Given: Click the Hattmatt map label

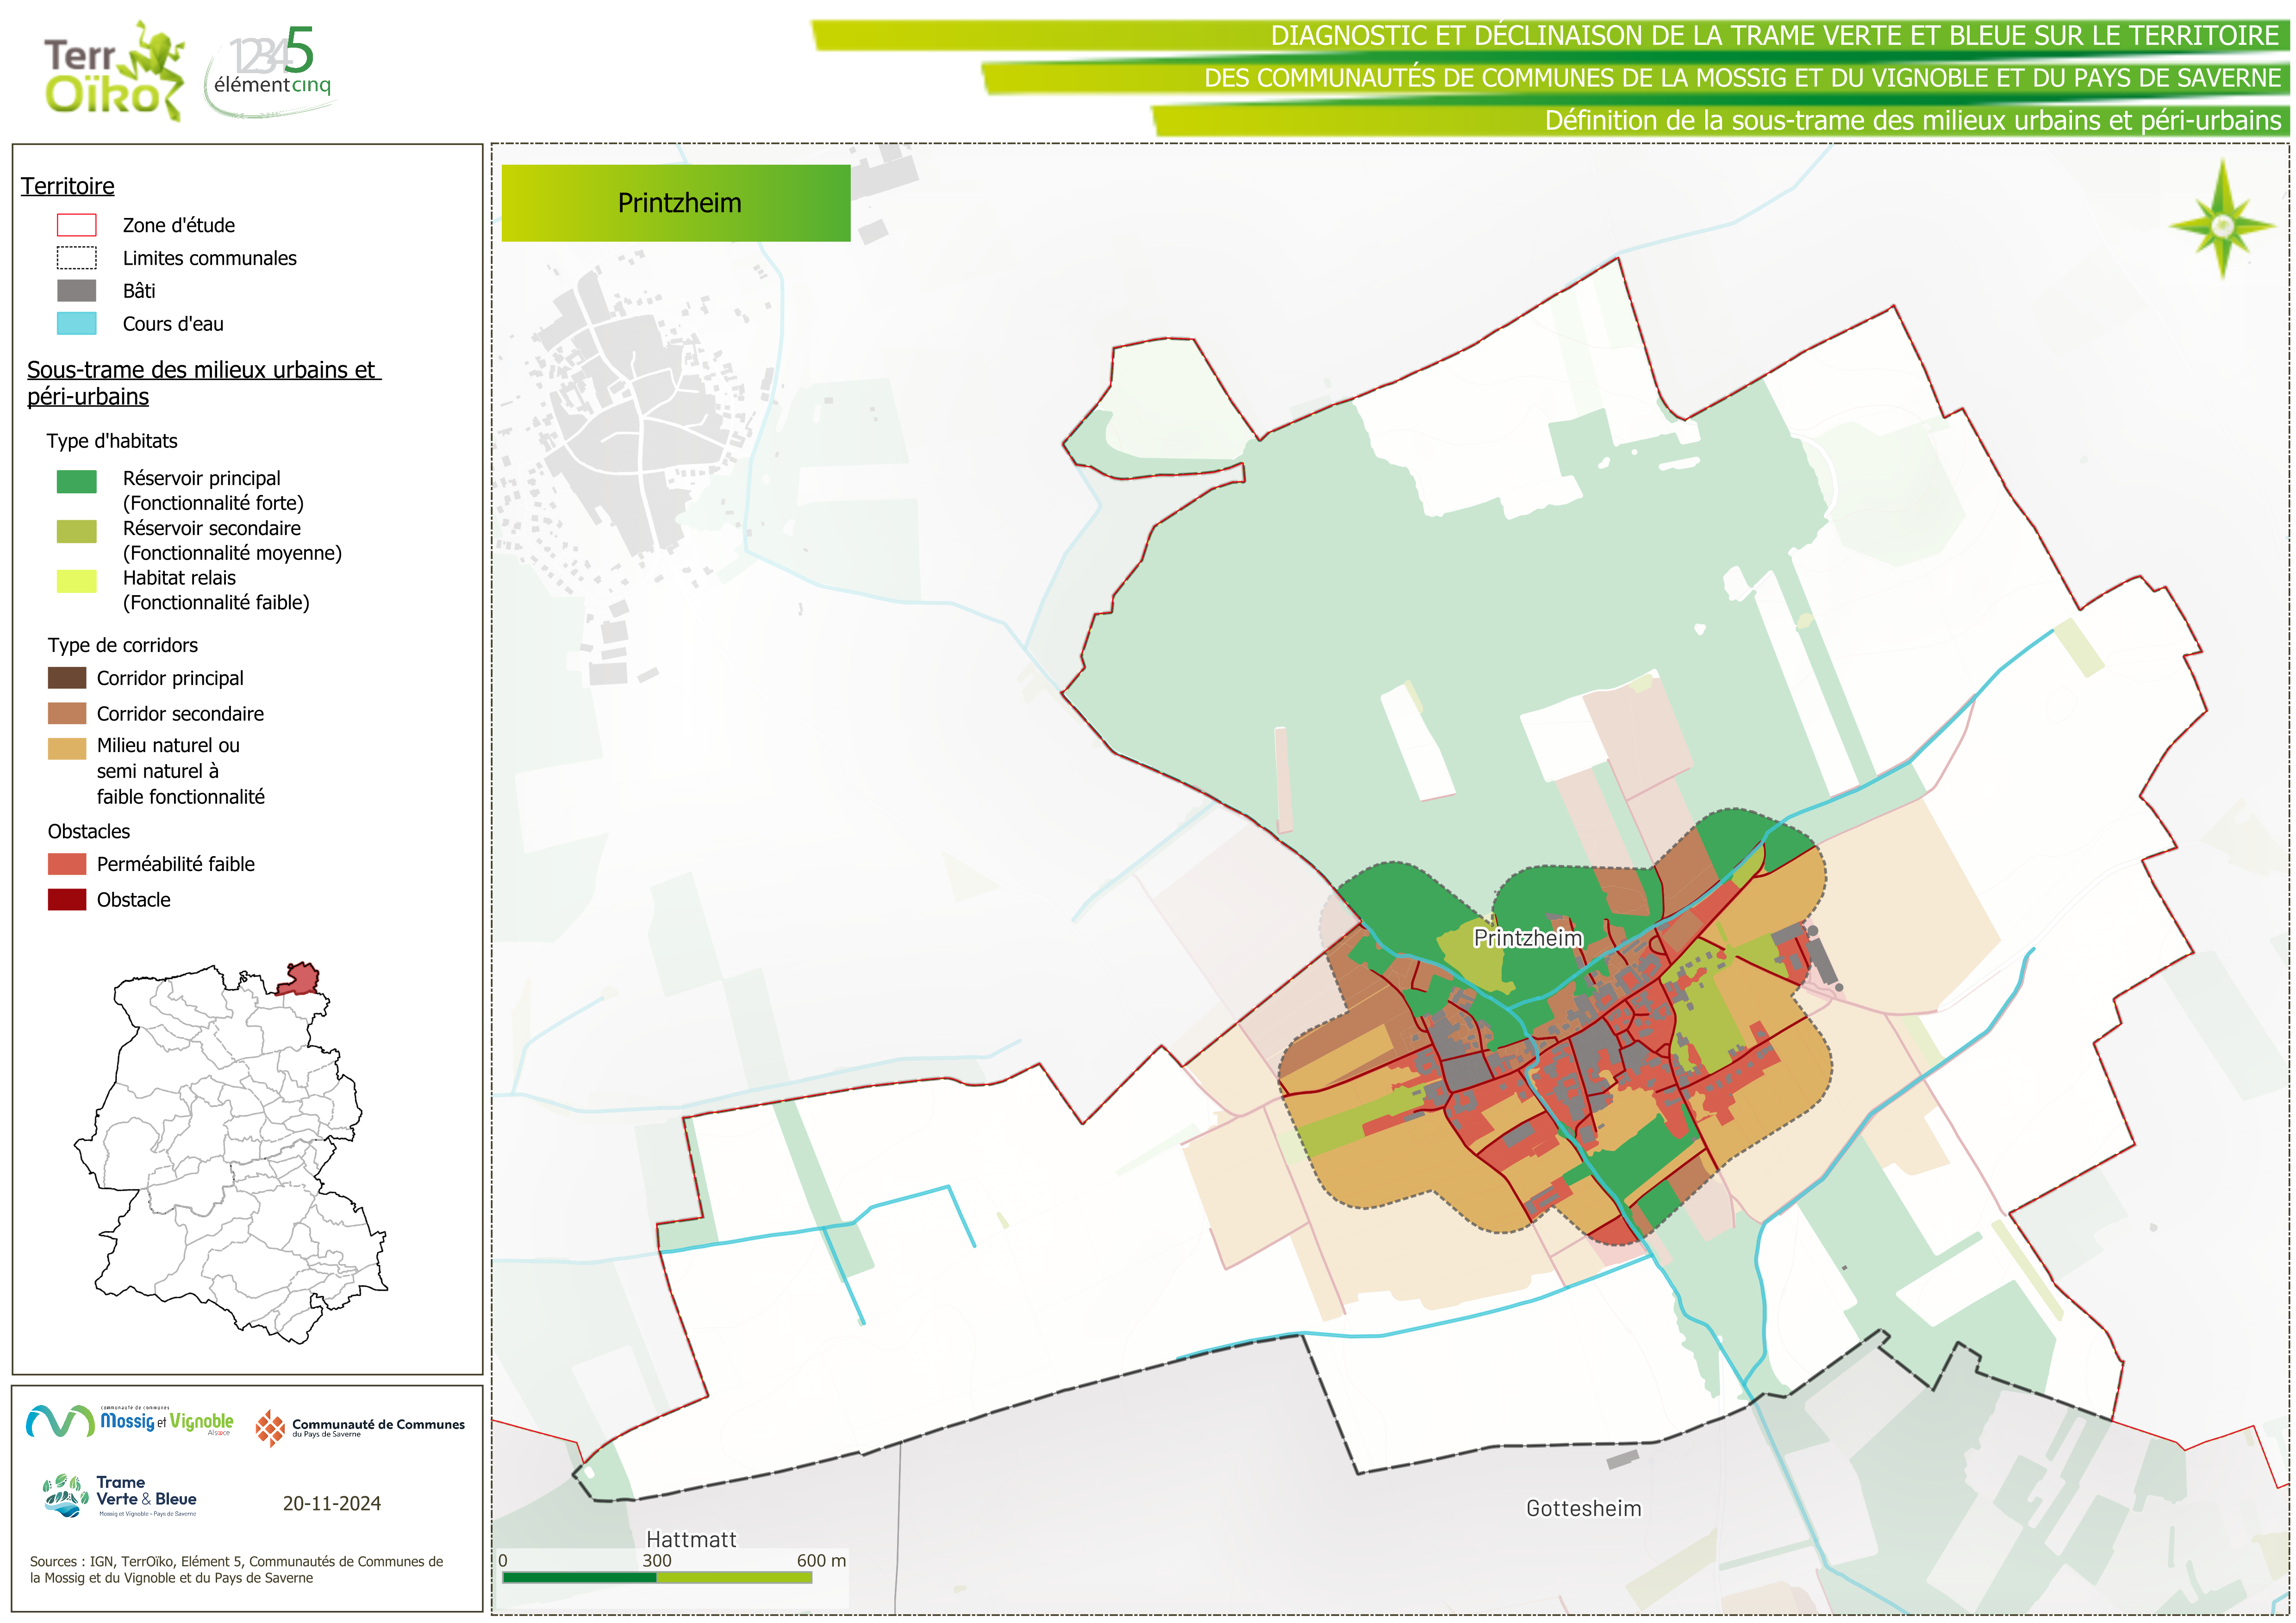Looking at the screenshot, I should 691,1539.
